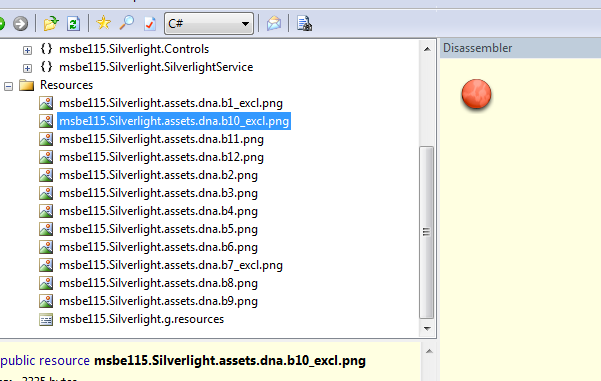The width and height of the screenshot is (601, 381).
Task: Open an assembly with folder icon
Action: (51, 24)
